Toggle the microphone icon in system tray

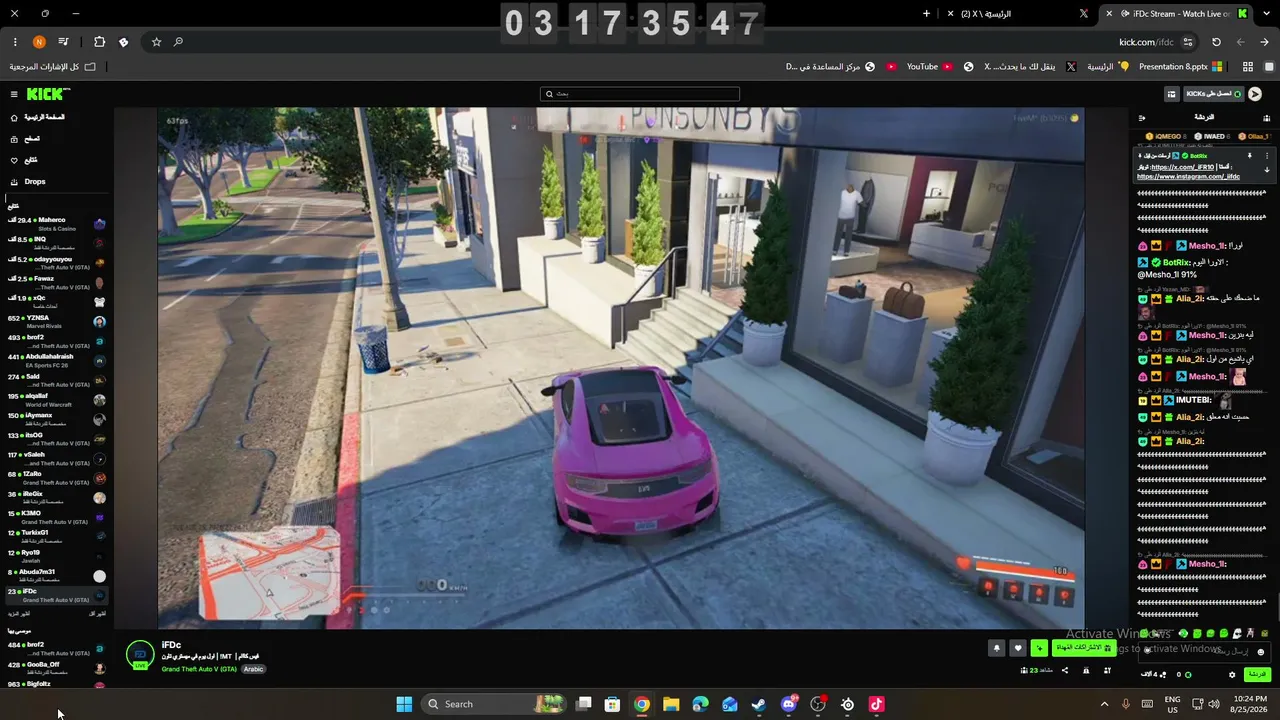tap(1126, 704)
